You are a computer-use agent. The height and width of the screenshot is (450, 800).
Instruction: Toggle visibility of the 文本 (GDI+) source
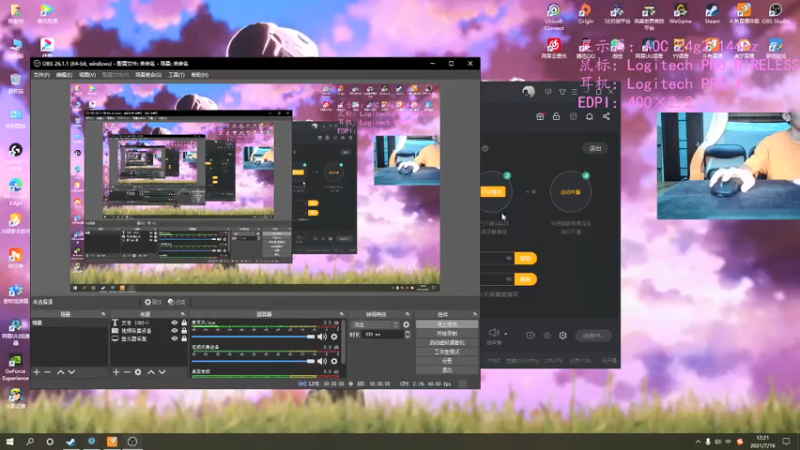click(x=174, y=323)
